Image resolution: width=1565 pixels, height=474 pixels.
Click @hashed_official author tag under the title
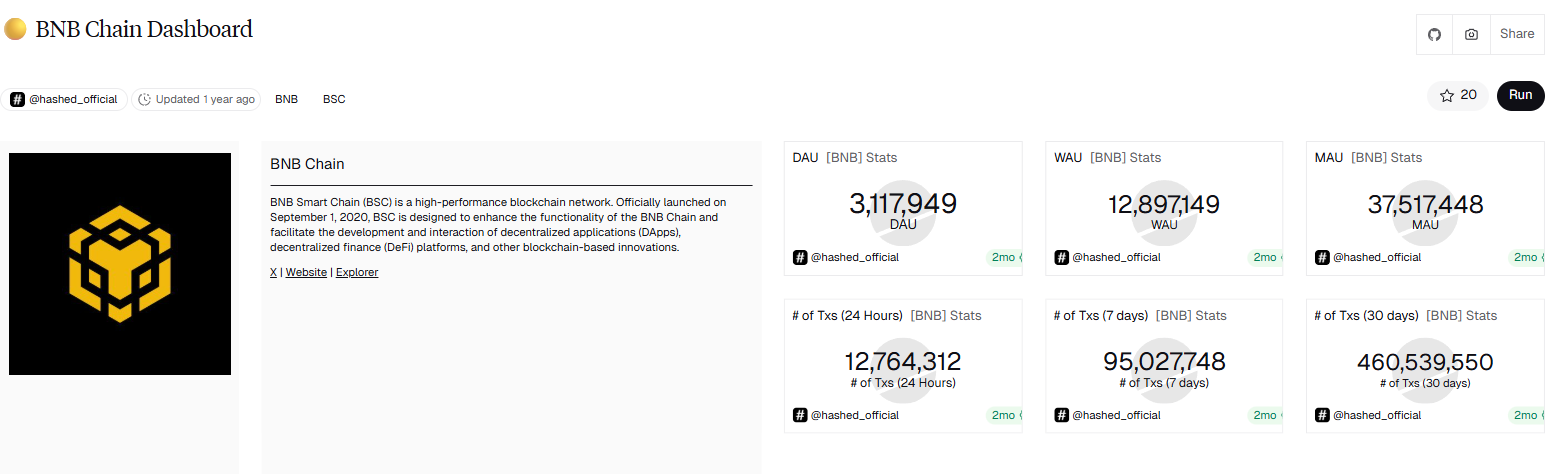coord(65,99)
